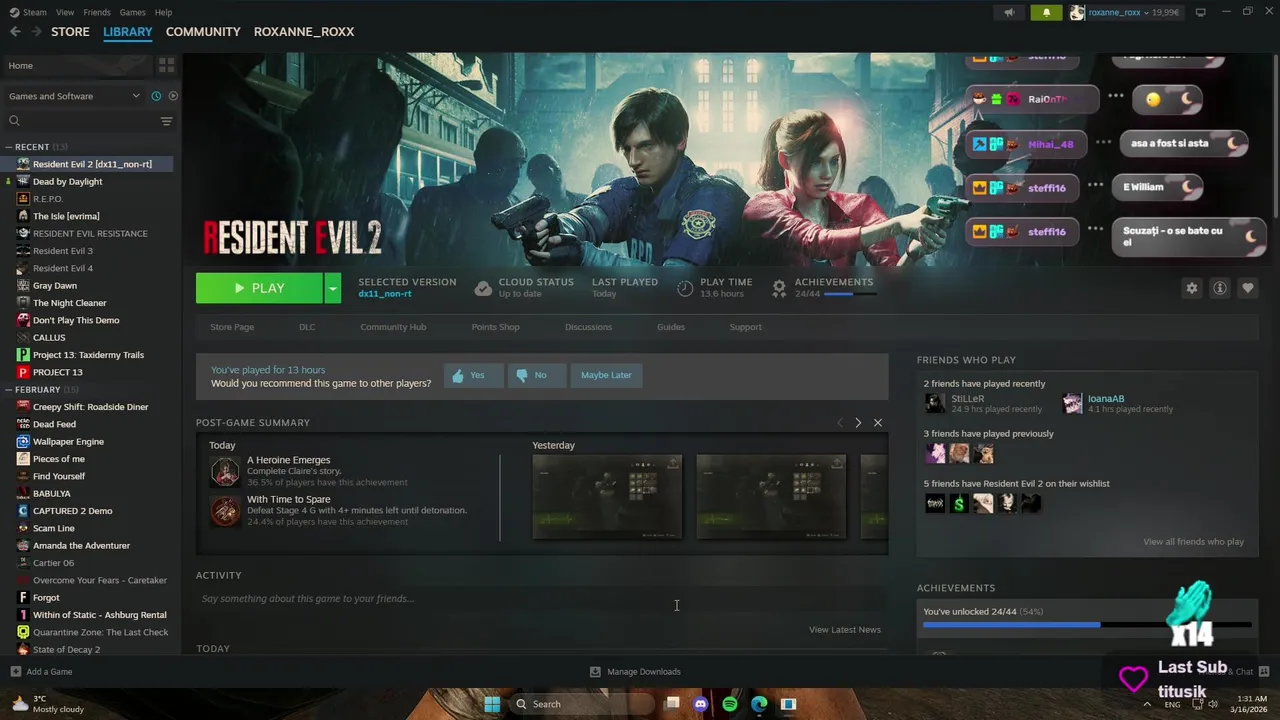Open friend ioanaAB's avatar

click(x=1072, y=403)
